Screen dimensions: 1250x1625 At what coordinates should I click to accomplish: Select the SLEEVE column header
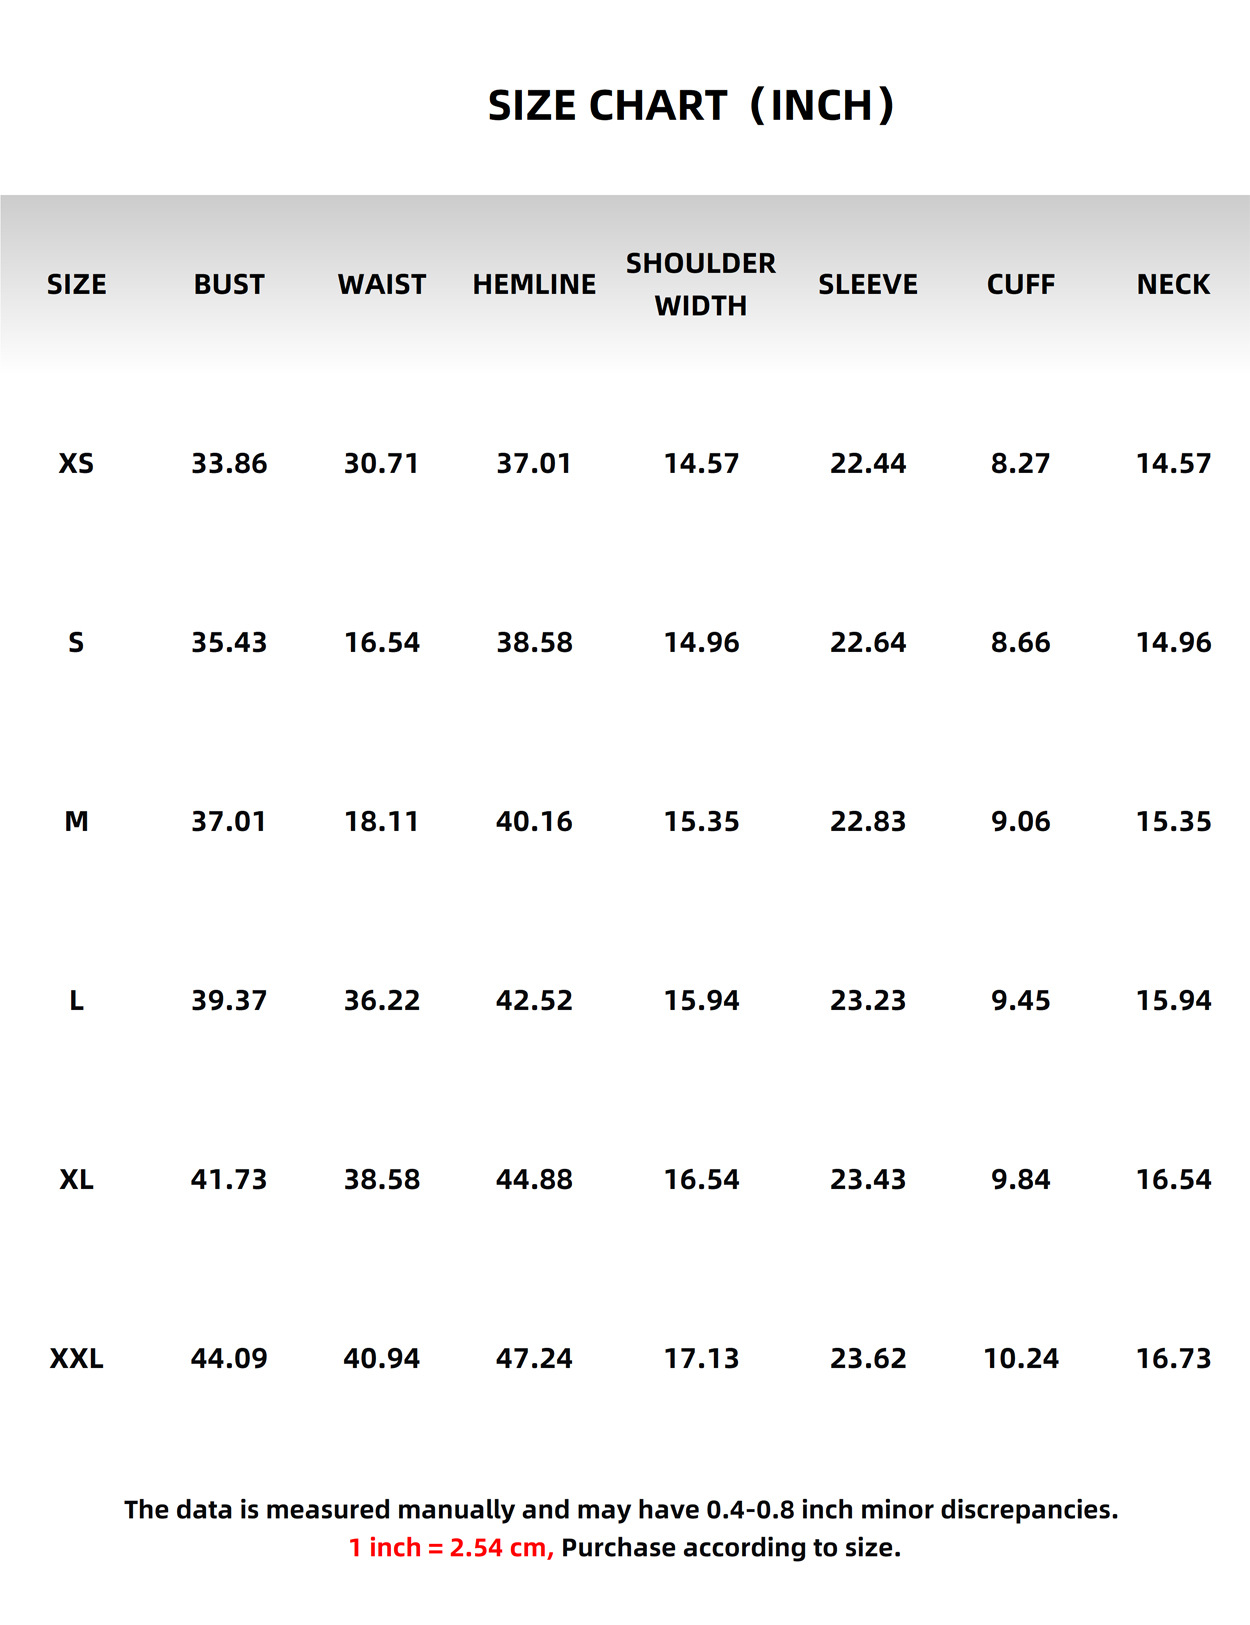(868, 285)
